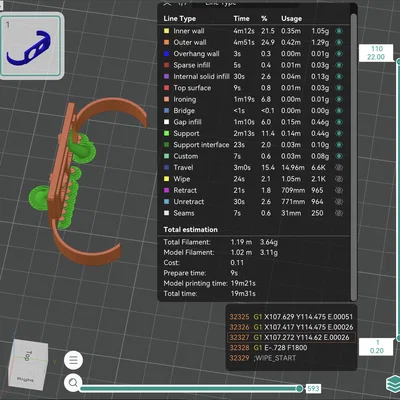Toggle Gap infill visibility eye

339,122
